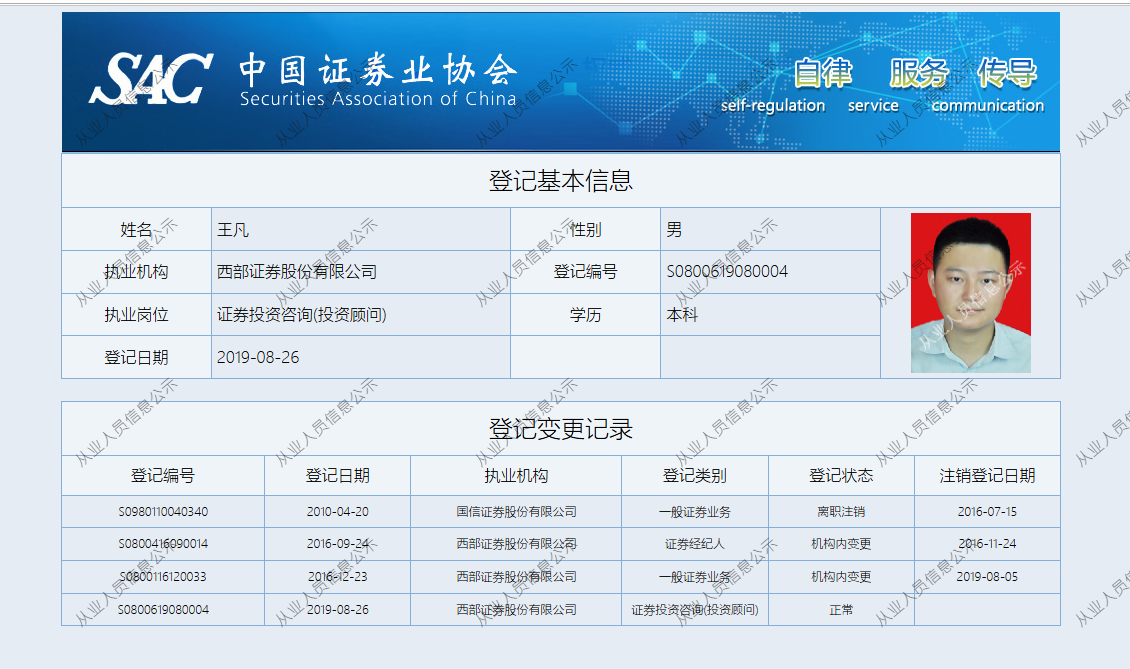This screenshot has height=669, width=1130.
Task: Click the 登记状态 column header
Action: (841, 476)
